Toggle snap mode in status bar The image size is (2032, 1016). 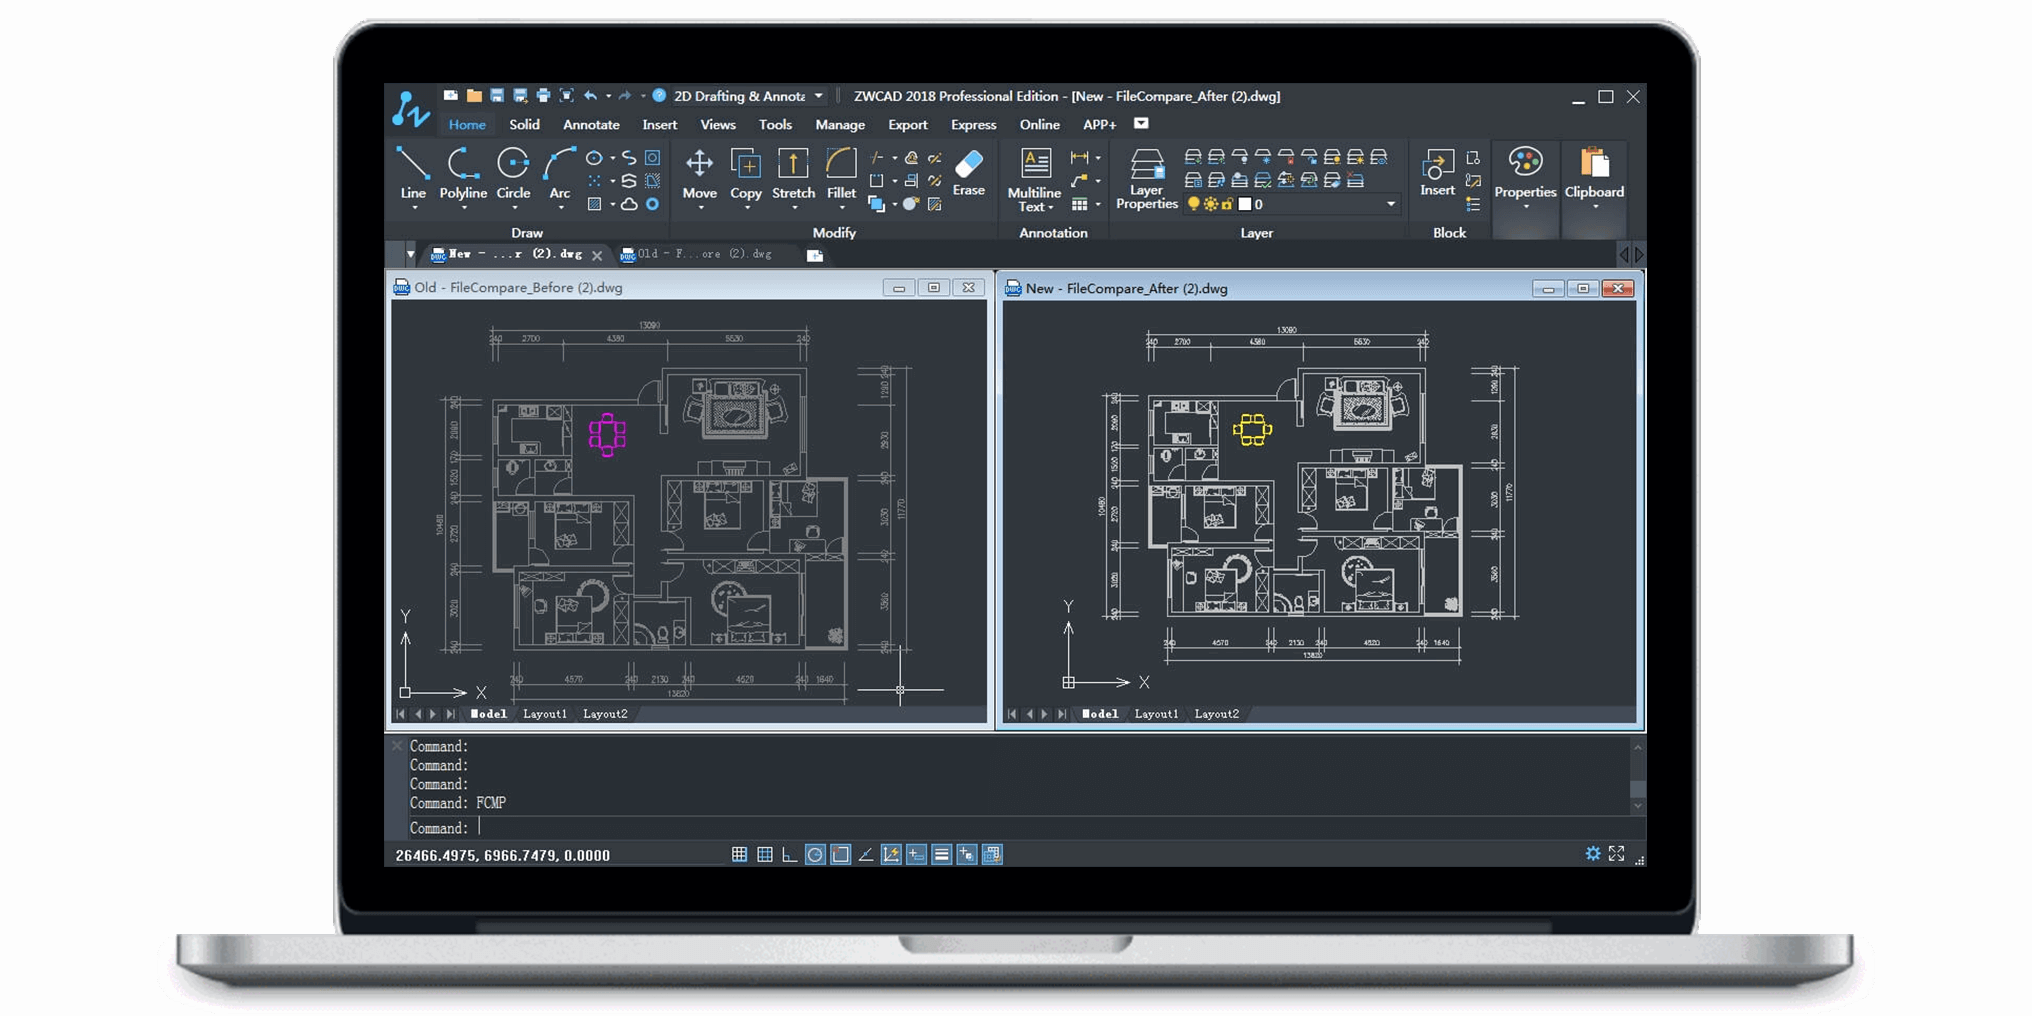tap(739, 855)
